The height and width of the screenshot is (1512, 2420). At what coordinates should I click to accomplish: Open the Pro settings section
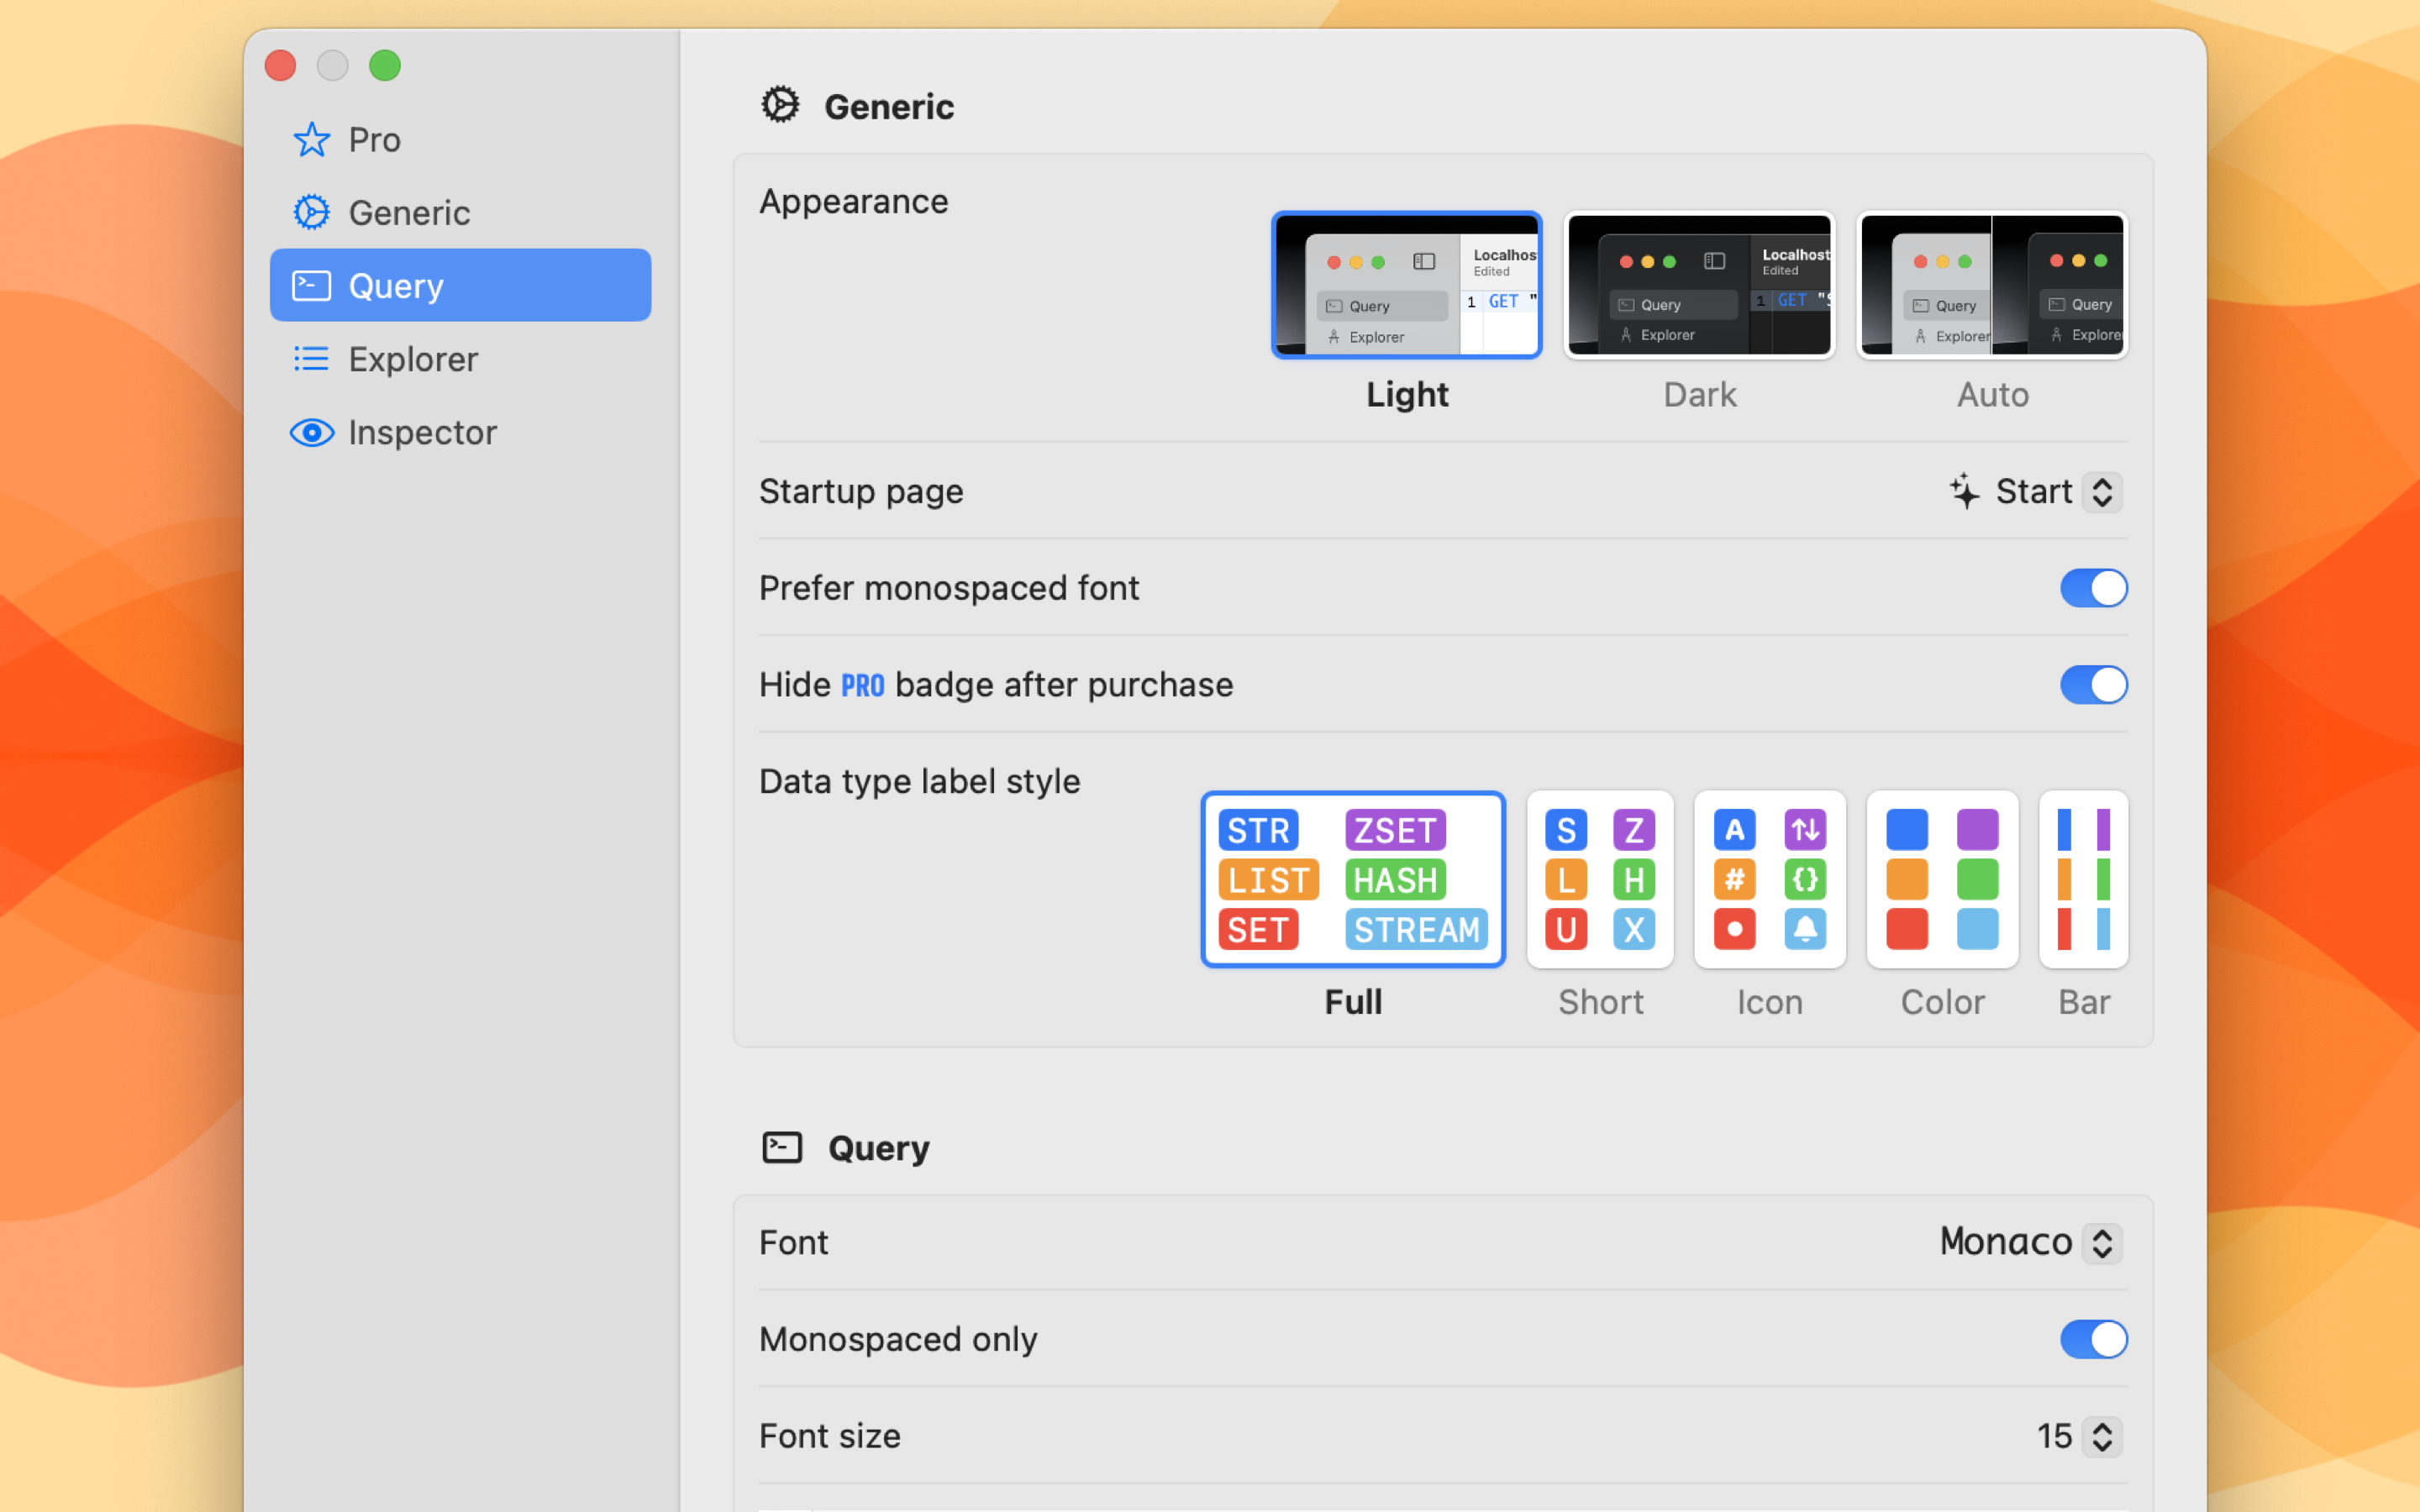click(460, 139)
